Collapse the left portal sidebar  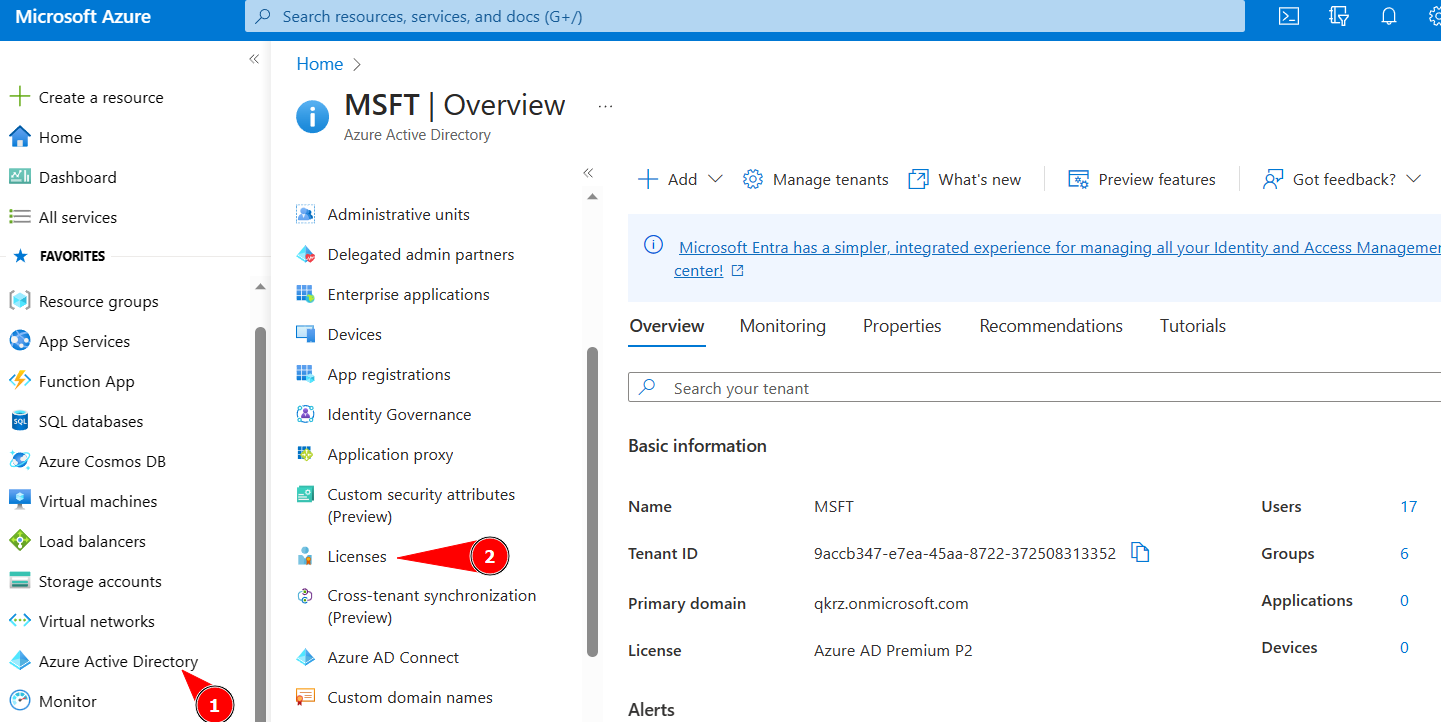click(254, 59)
